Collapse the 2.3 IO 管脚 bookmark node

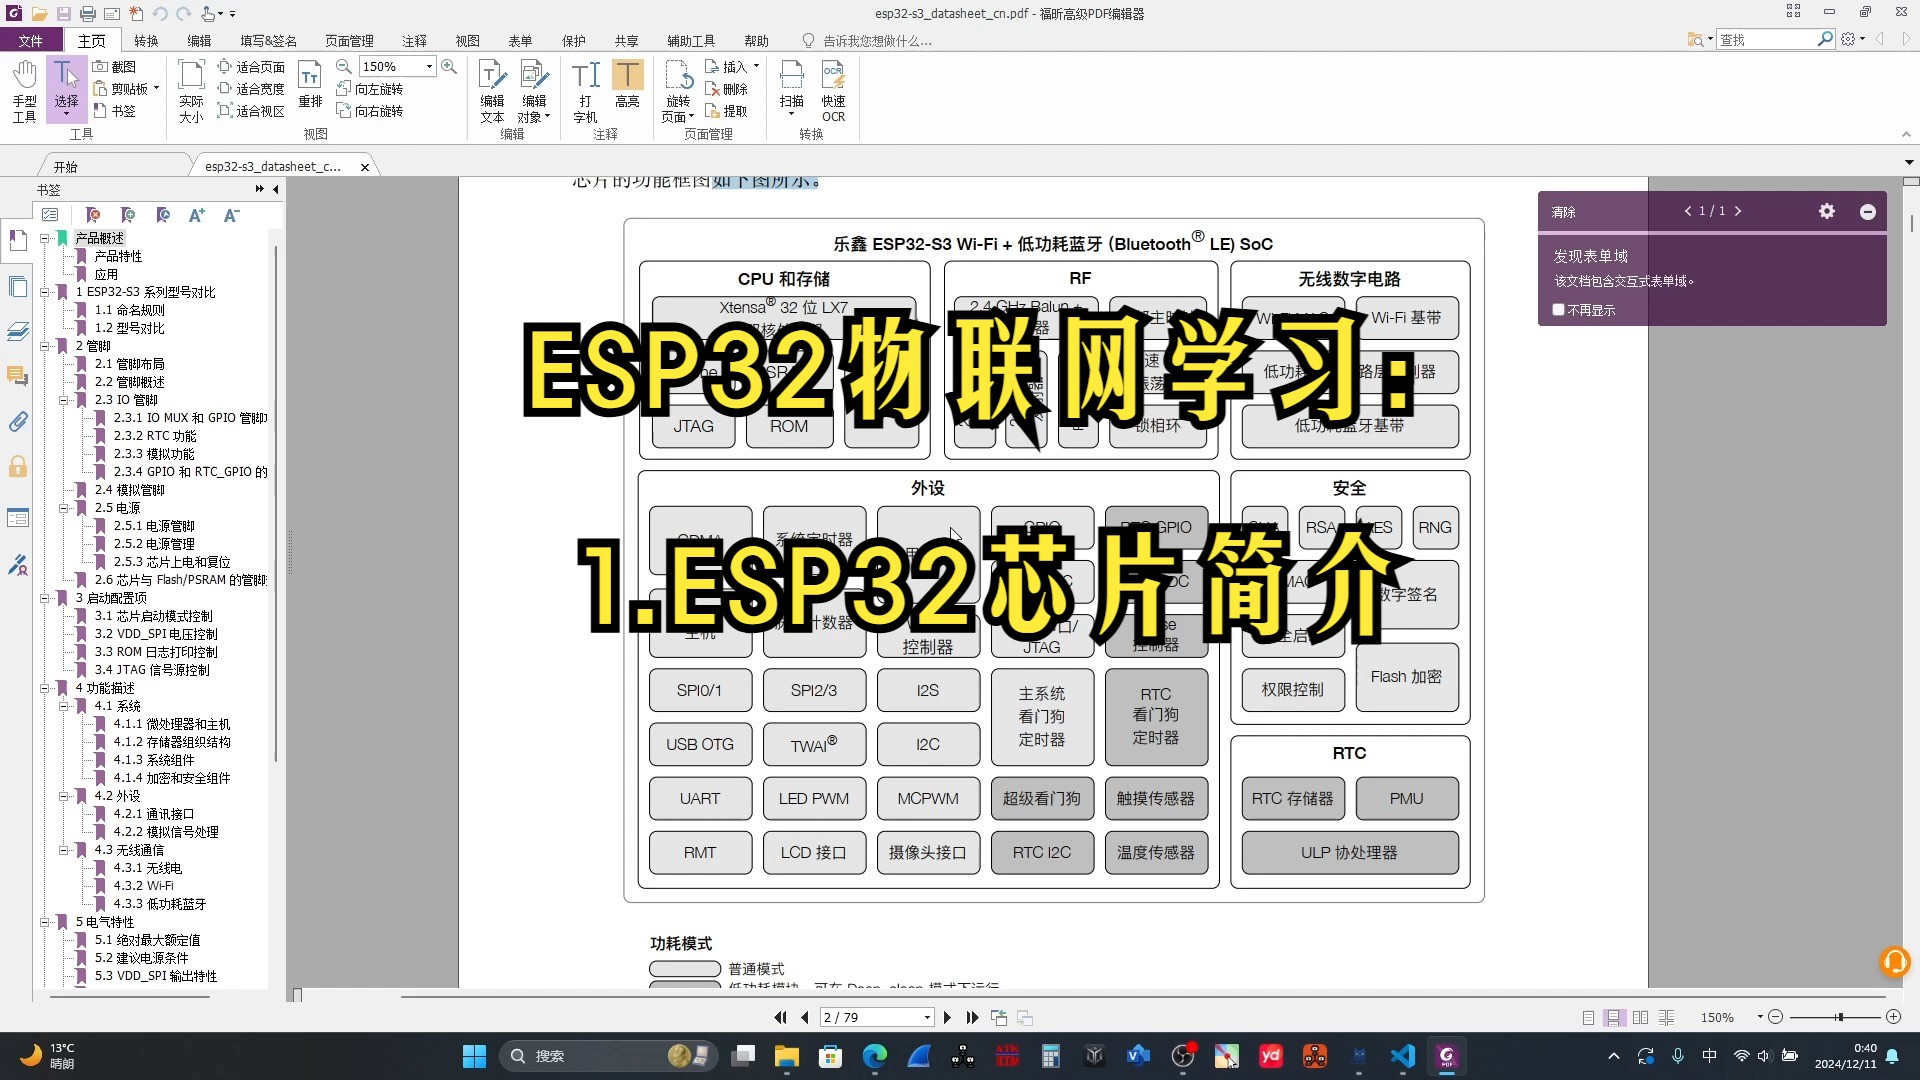coord(65,400)
